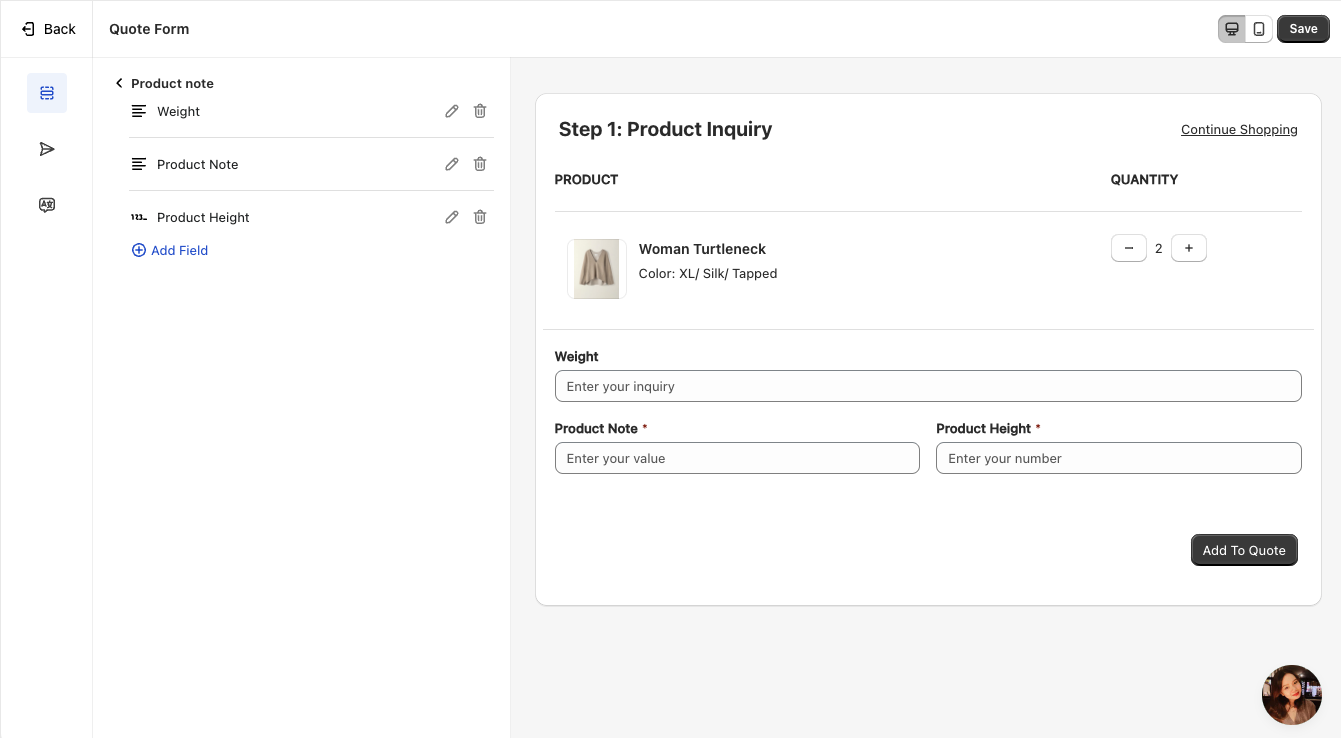Follow the Continue Shopping link
Viewport: 1341px width, 738px height.
pyautogui.click(x=1239, y=129)
